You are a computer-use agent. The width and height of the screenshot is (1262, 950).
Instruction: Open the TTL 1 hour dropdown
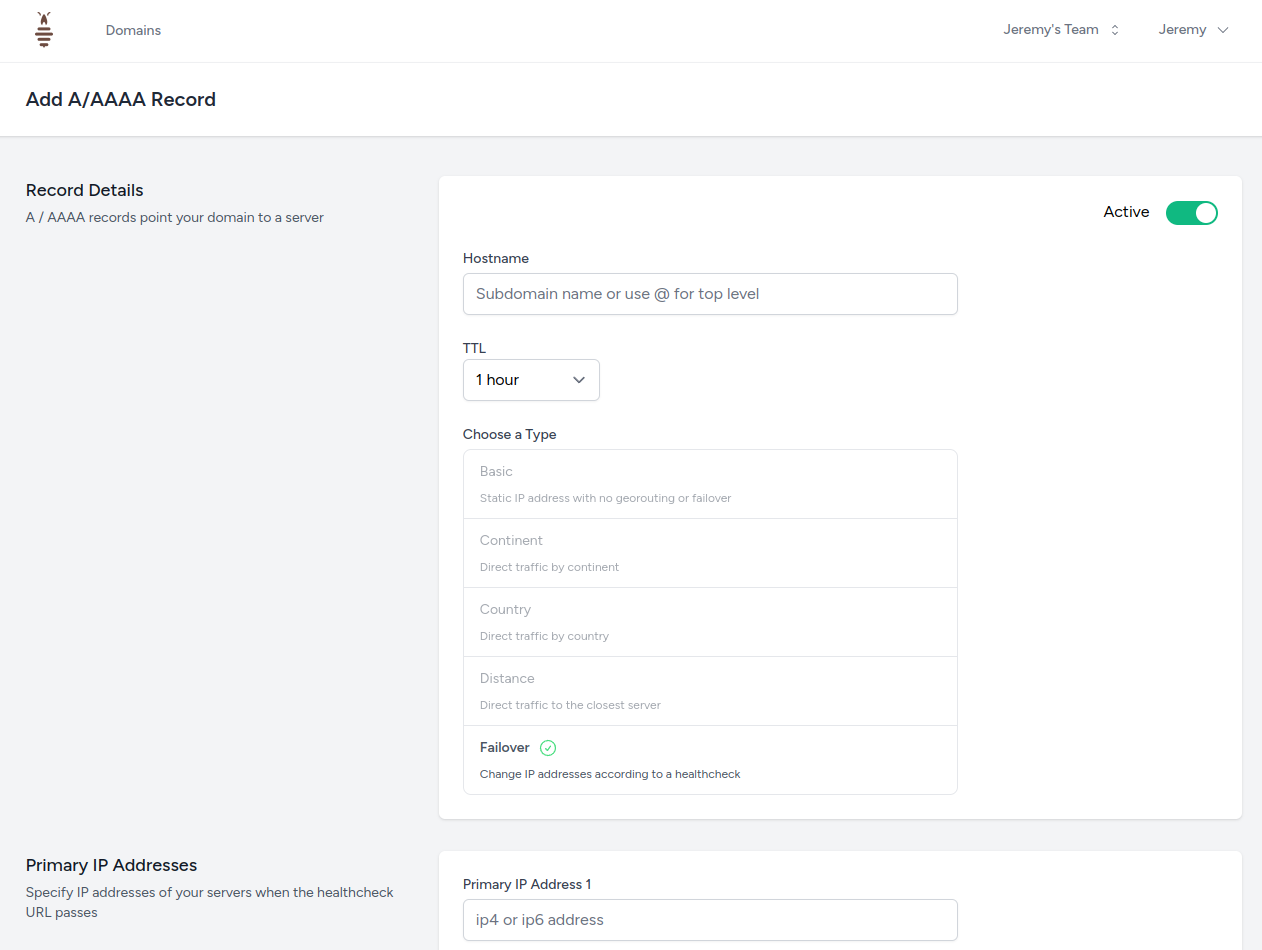531,380
